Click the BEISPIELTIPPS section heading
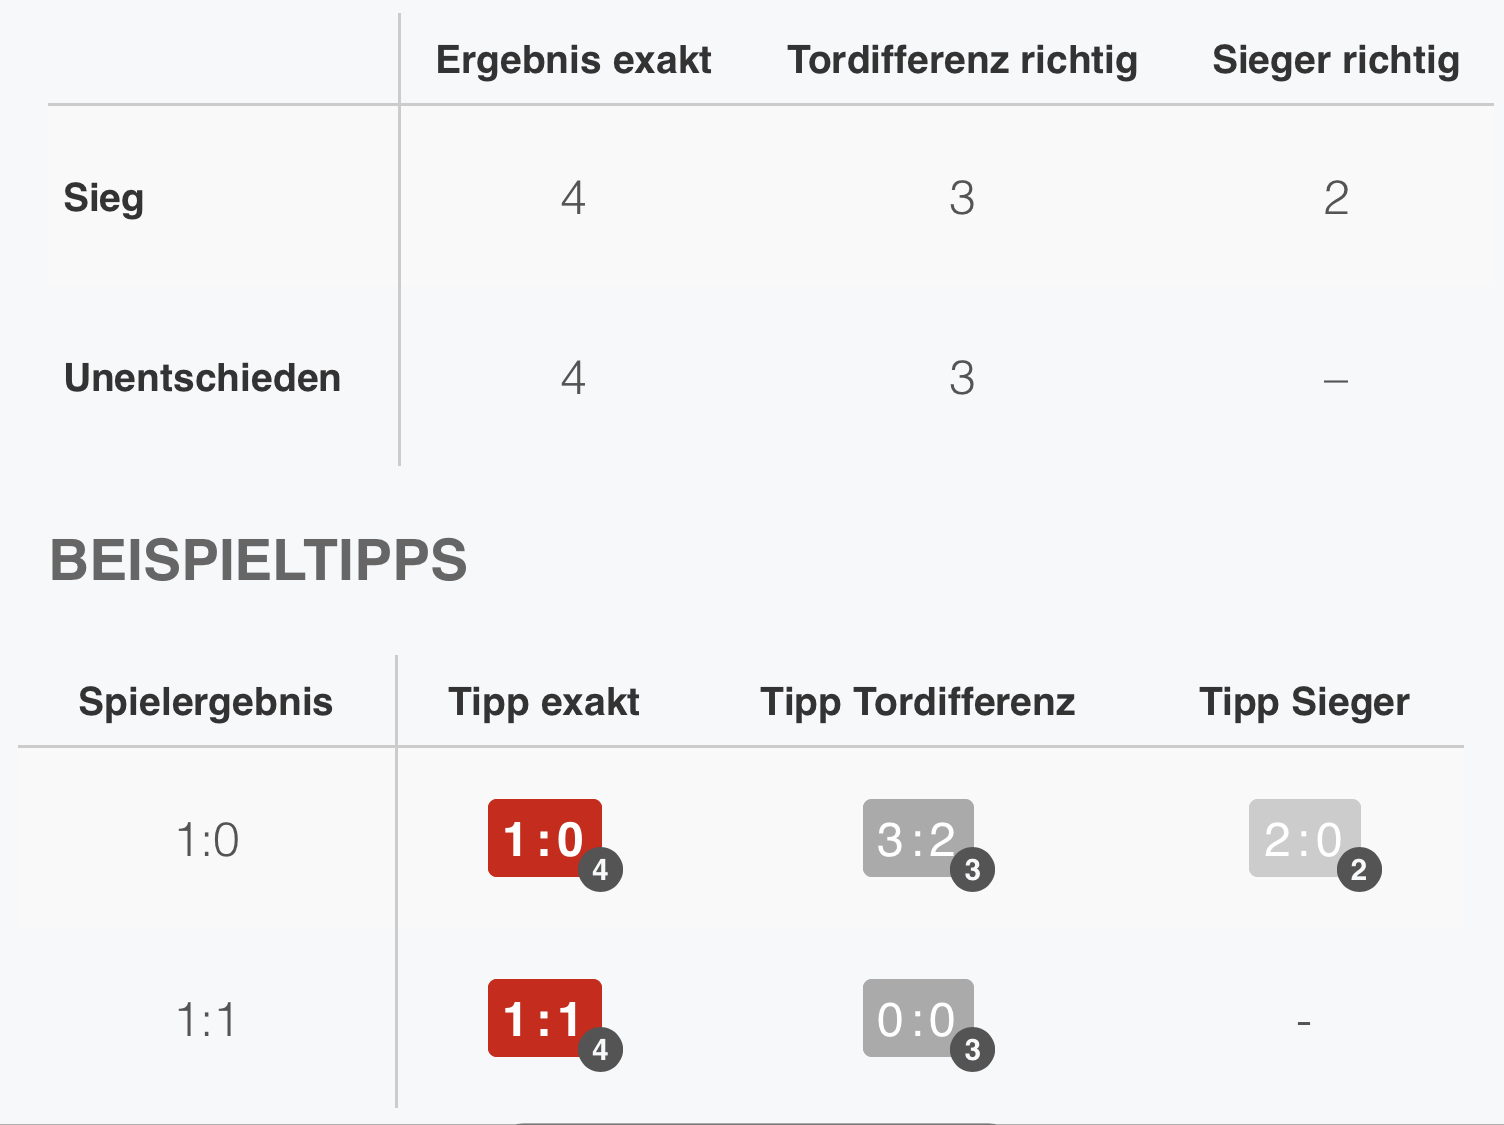Viewport: 1504px width, 1125px height. (258, 560)
